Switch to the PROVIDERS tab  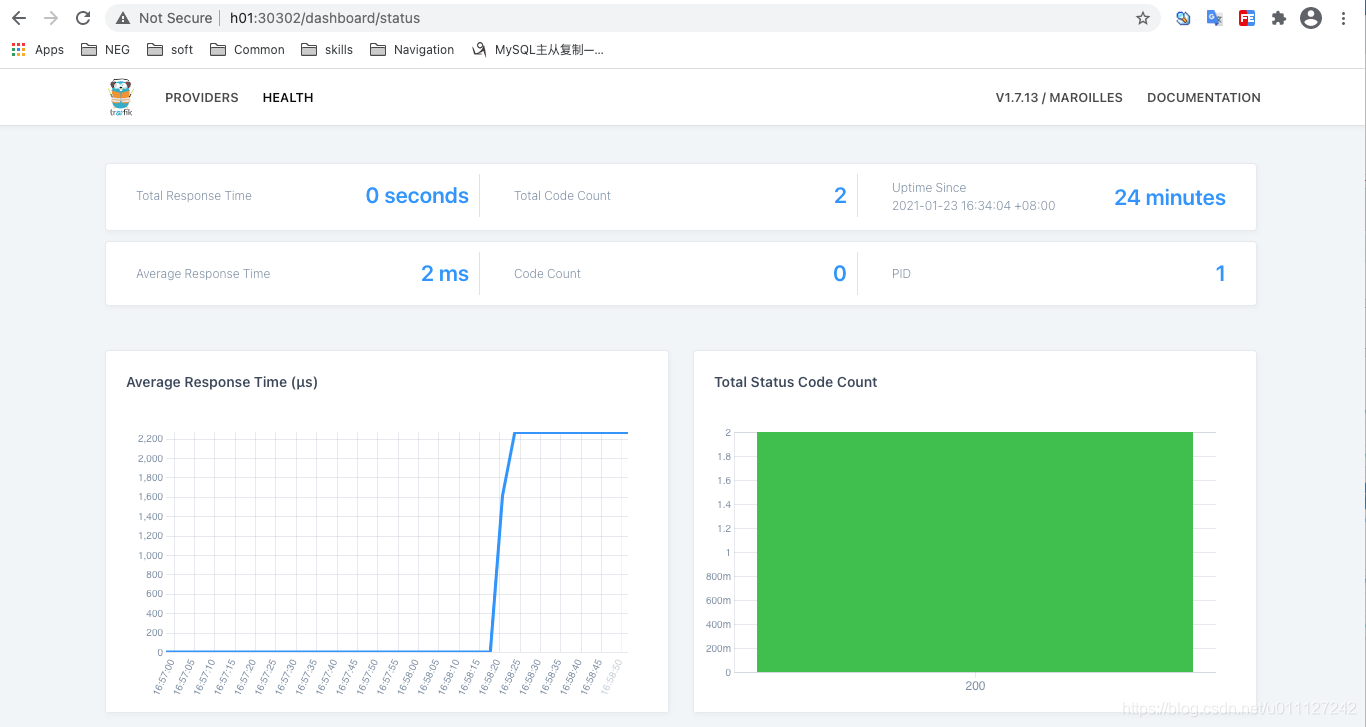pos(202,97)
